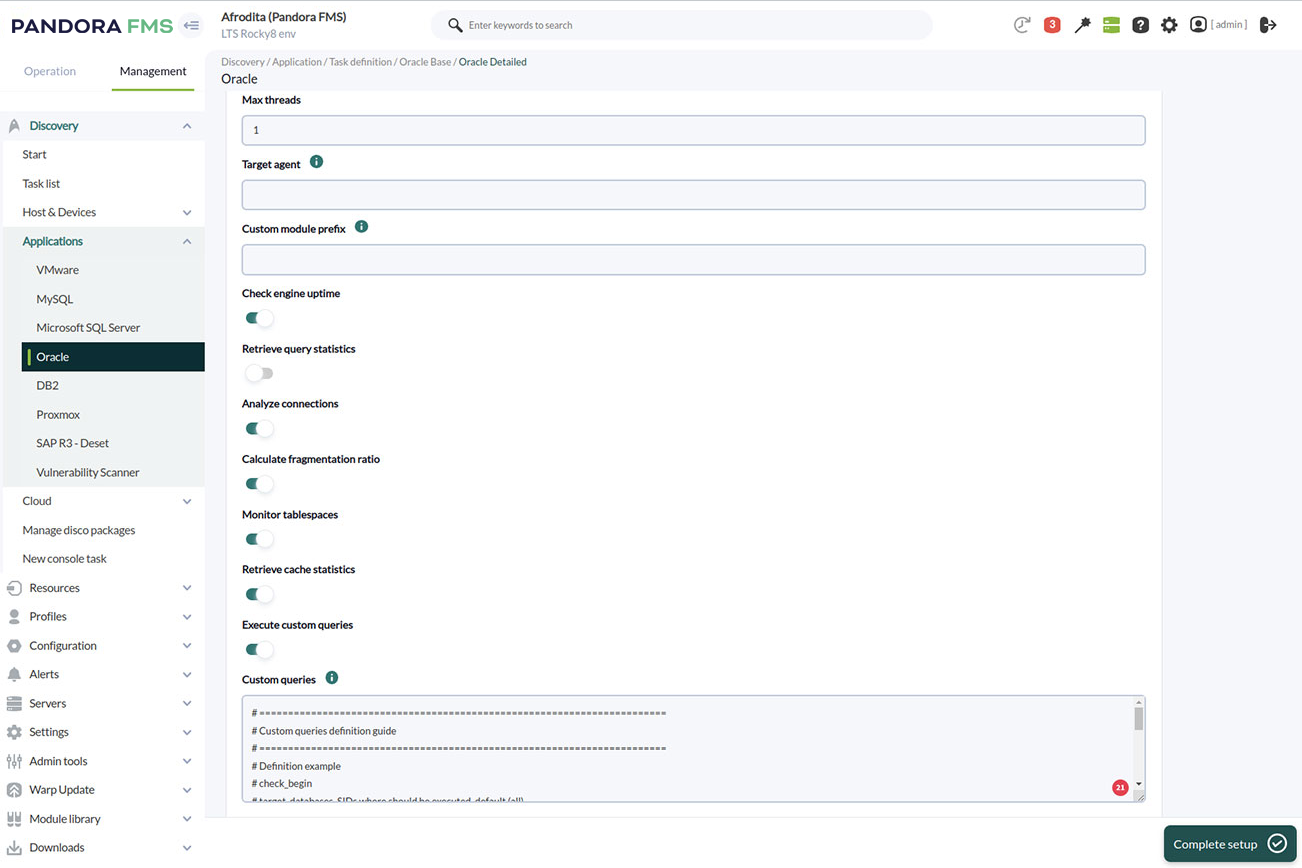Switch to the Operation tab
The width and height of the screenshot is (1302, 868).
click(50, 71)
